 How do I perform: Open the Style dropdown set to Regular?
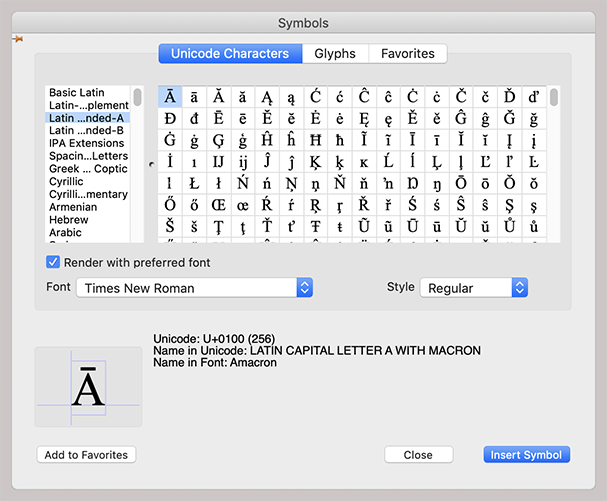pos(472,288)
